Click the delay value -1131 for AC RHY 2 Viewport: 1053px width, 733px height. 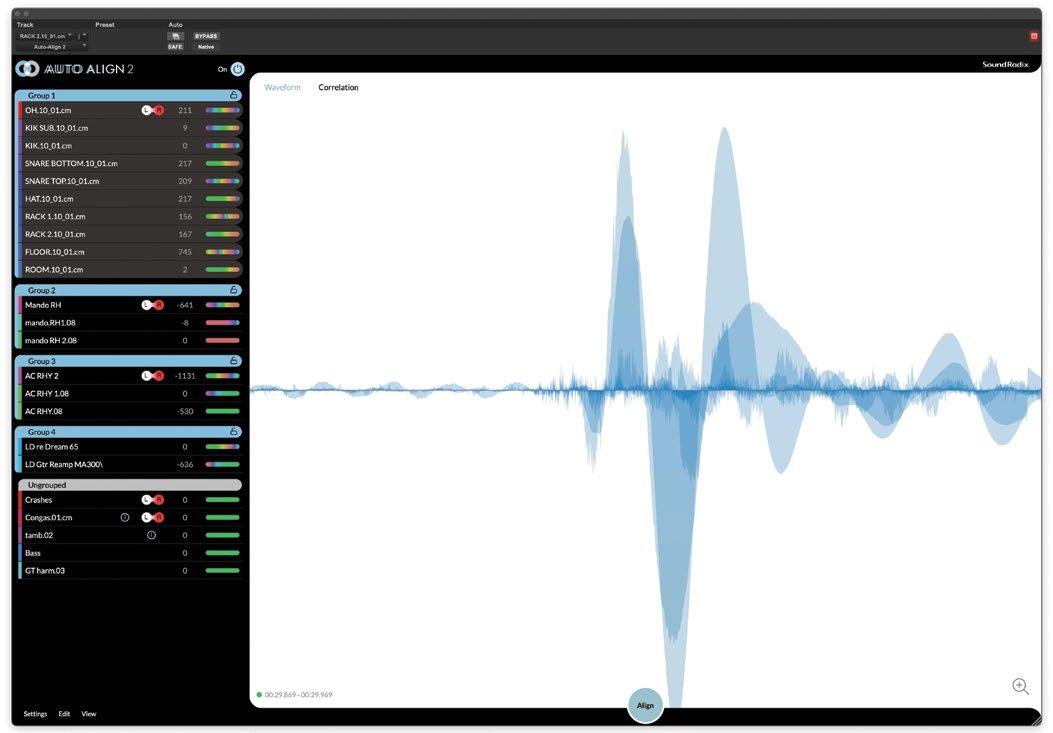(x=185, y=376)
